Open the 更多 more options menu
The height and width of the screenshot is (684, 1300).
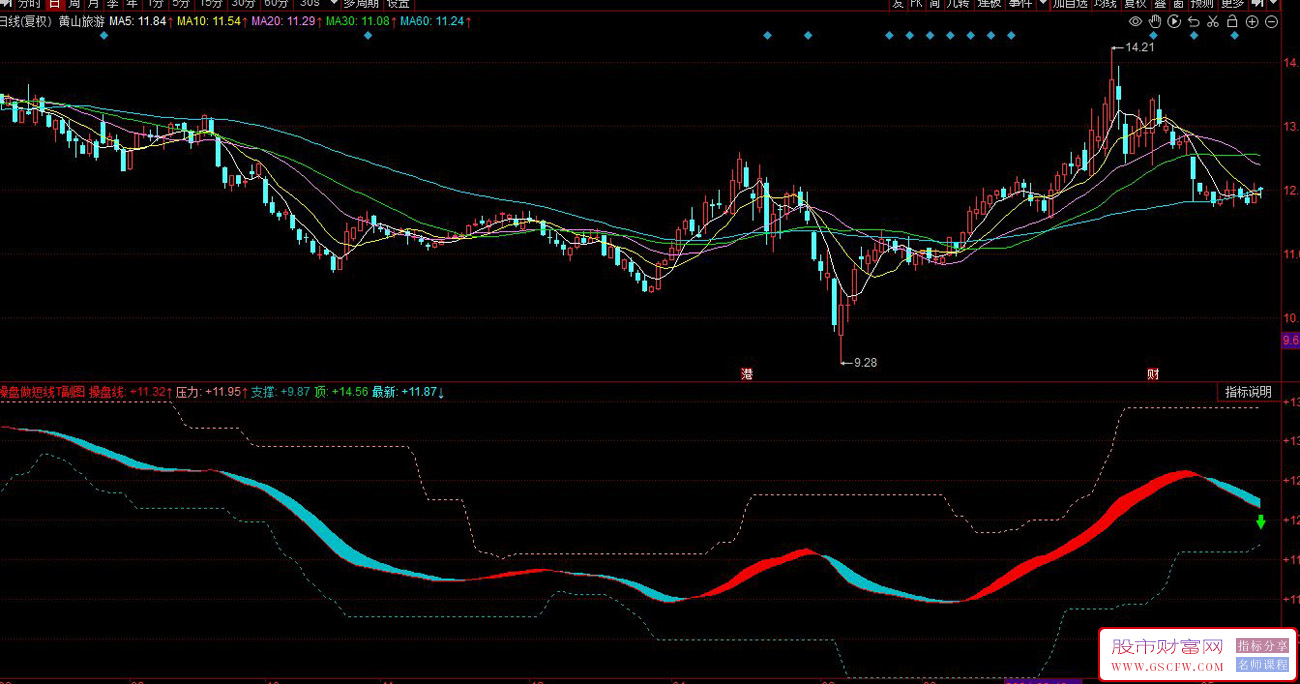click(x=1232, y=4)
